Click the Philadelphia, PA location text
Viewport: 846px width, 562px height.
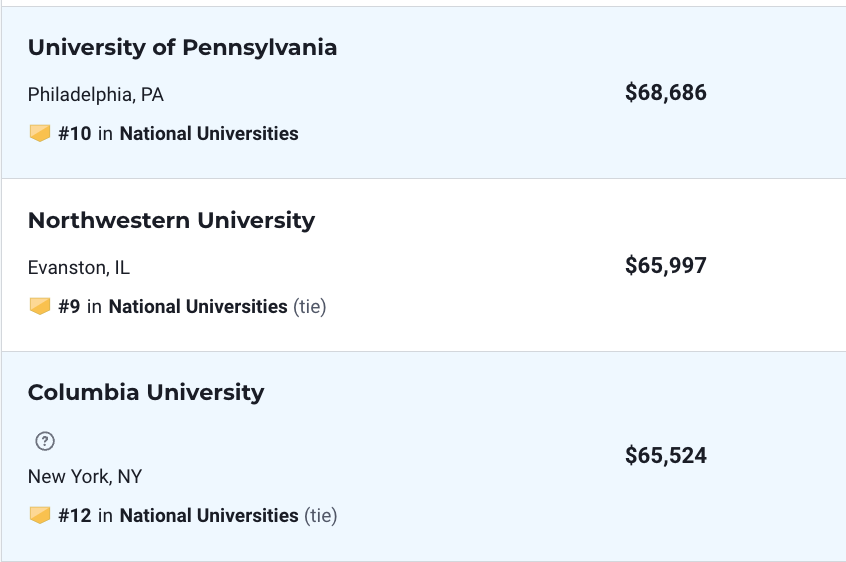coord(95,95)
